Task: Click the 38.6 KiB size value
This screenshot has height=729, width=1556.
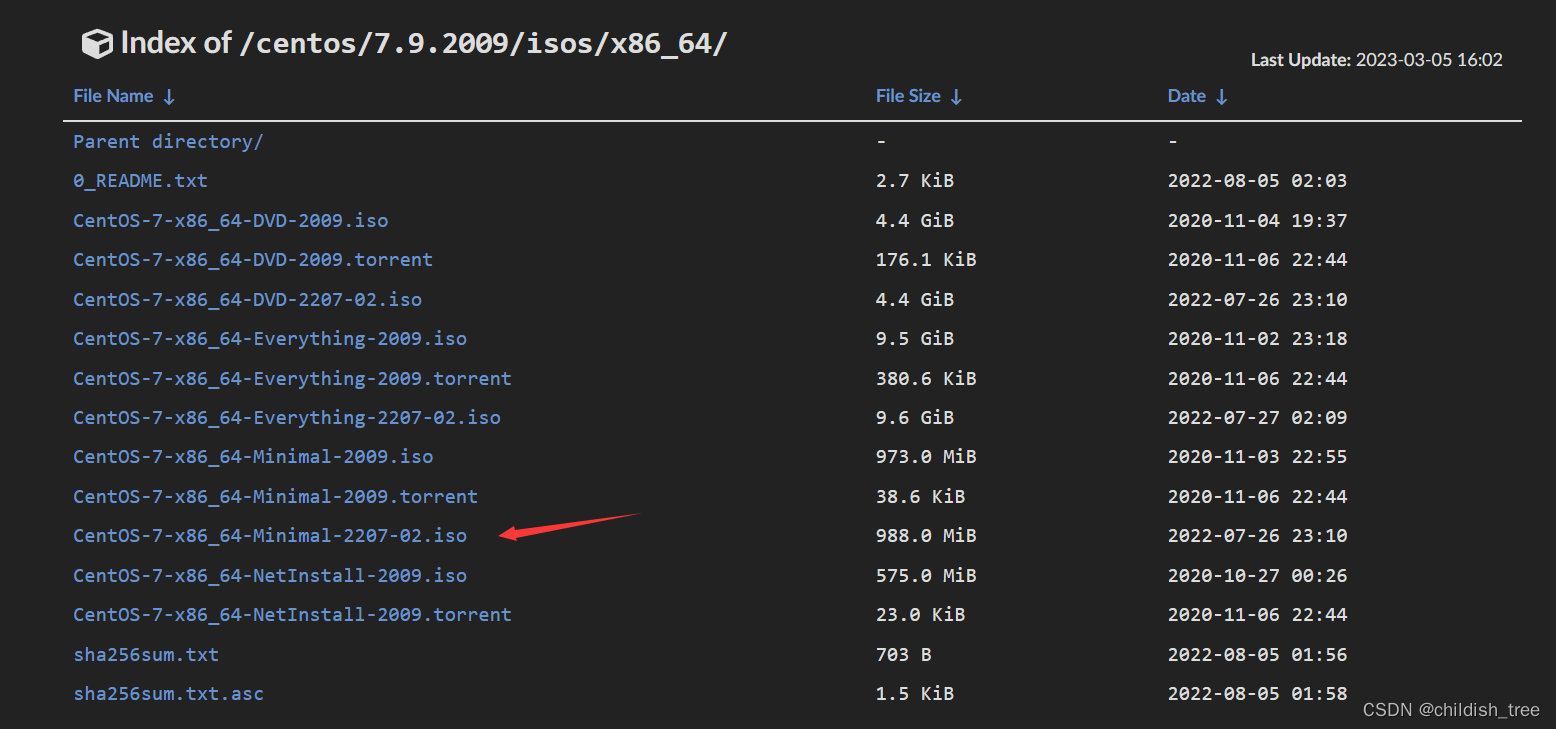Action: tap(921, 496)
